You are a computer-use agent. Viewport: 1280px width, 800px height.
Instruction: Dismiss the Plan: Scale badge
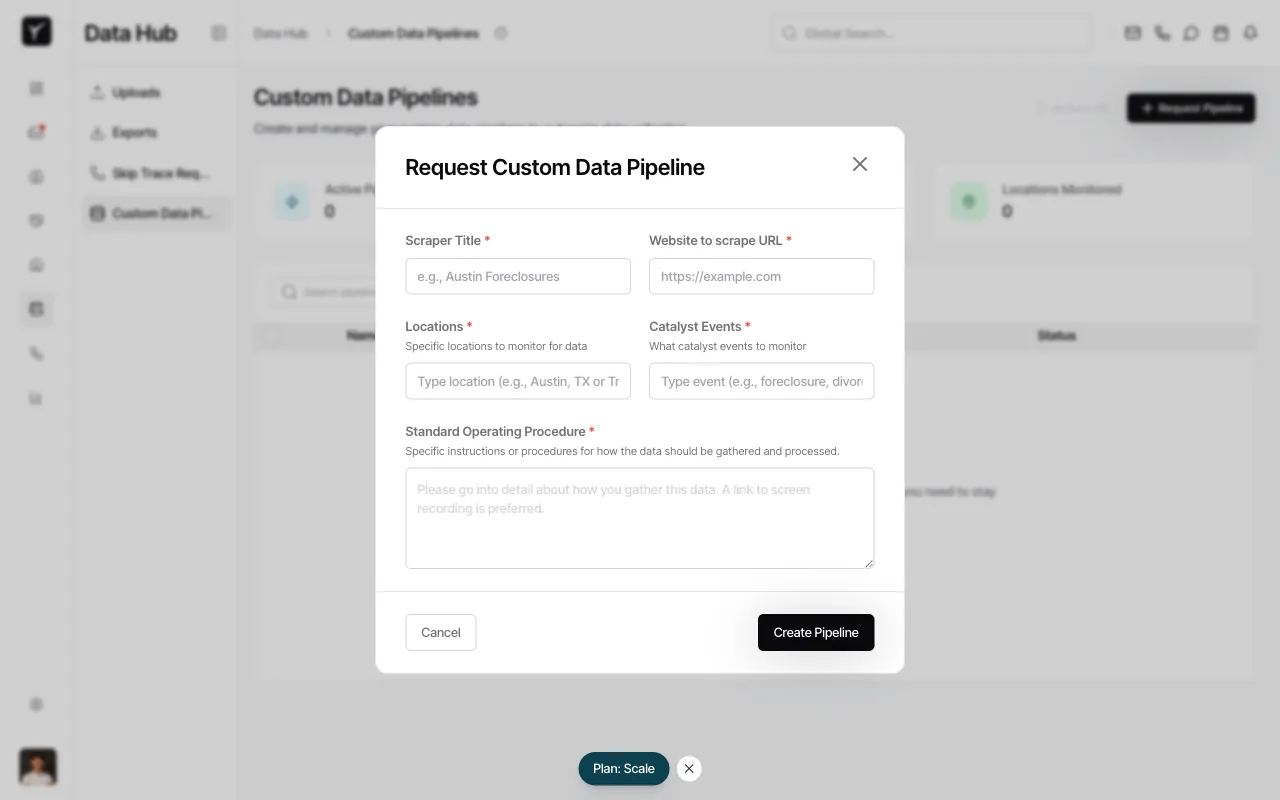pyautogui.click(x=689, y=768)
